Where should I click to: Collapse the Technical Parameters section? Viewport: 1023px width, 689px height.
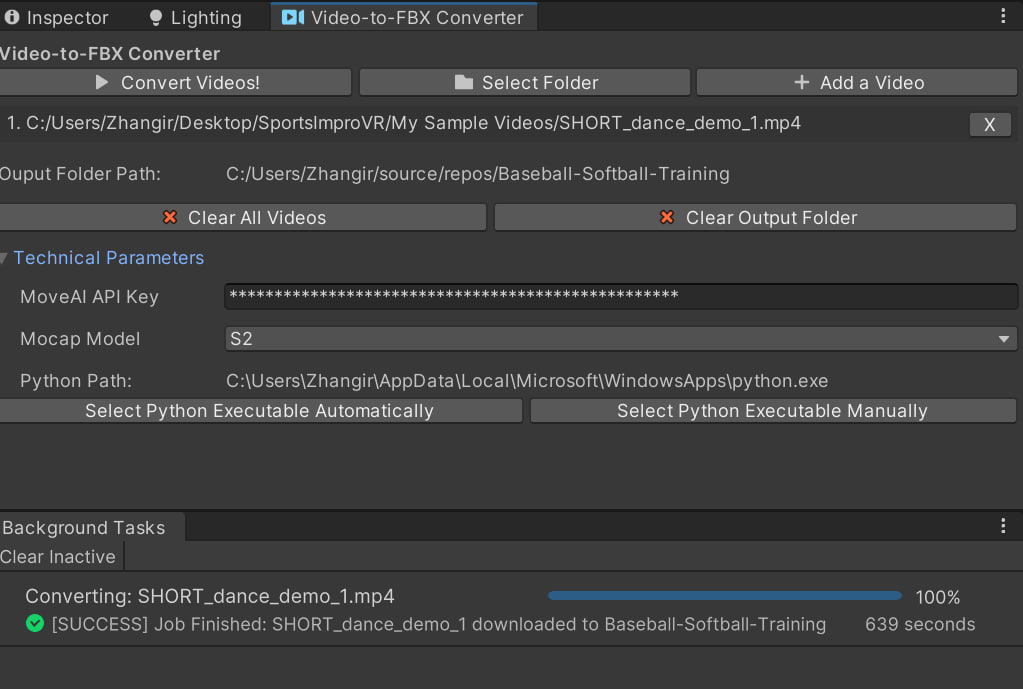(x=6, y=258)
